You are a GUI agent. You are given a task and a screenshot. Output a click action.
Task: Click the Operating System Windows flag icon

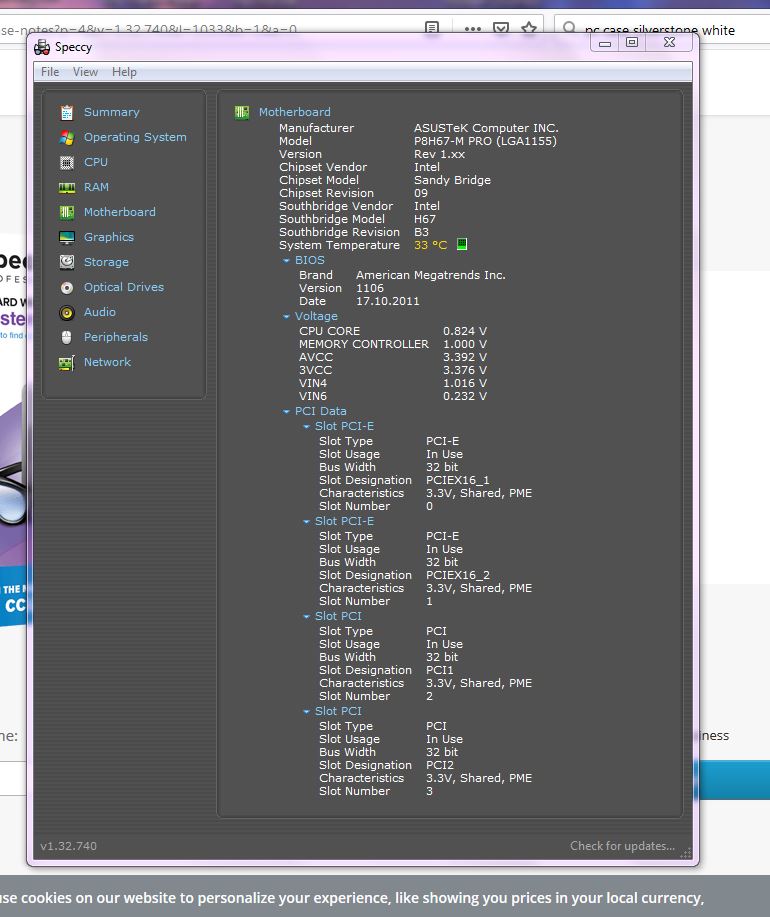[67, 137]
